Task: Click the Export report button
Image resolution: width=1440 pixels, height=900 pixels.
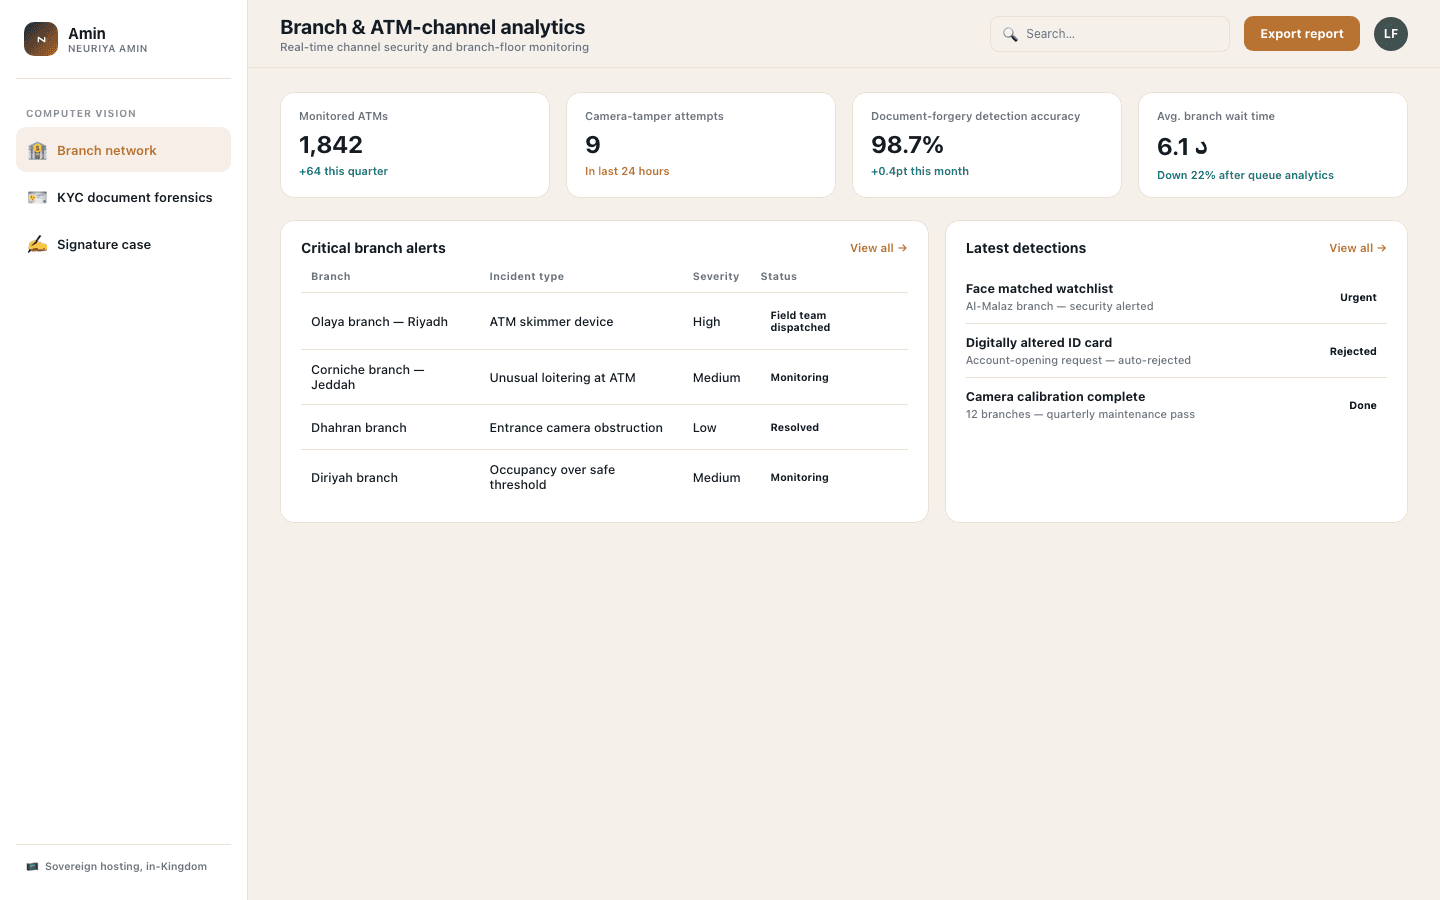Action: point(1302,34)
